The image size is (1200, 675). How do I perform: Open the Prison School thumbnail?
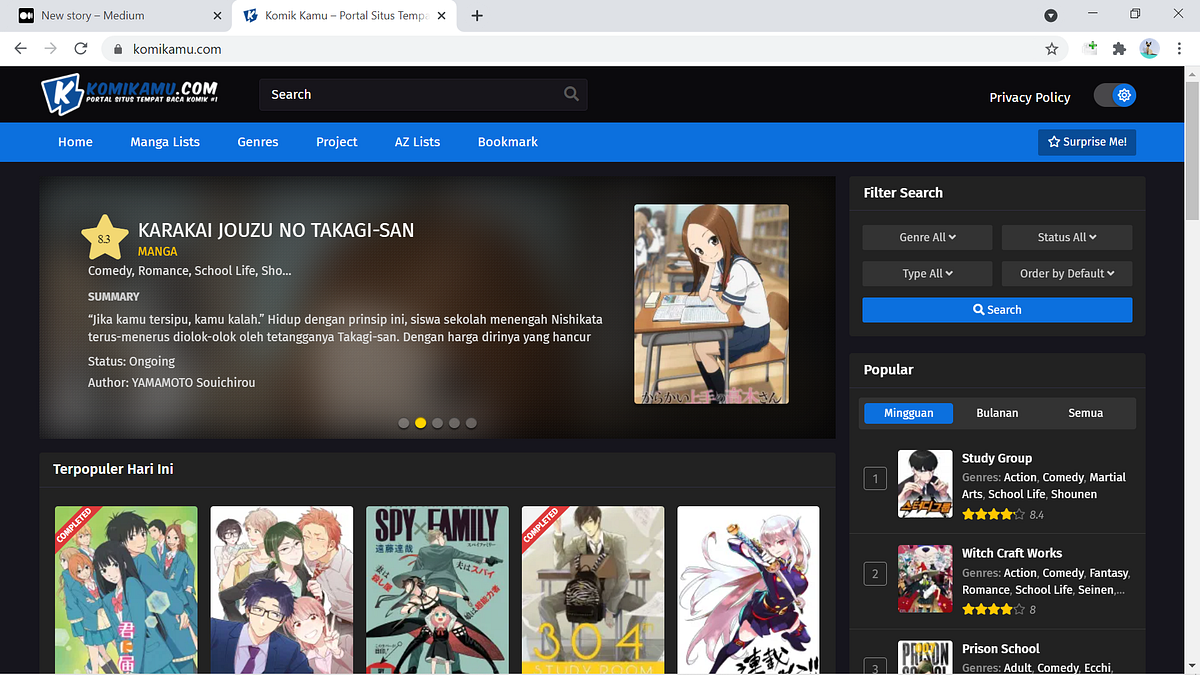925,657
